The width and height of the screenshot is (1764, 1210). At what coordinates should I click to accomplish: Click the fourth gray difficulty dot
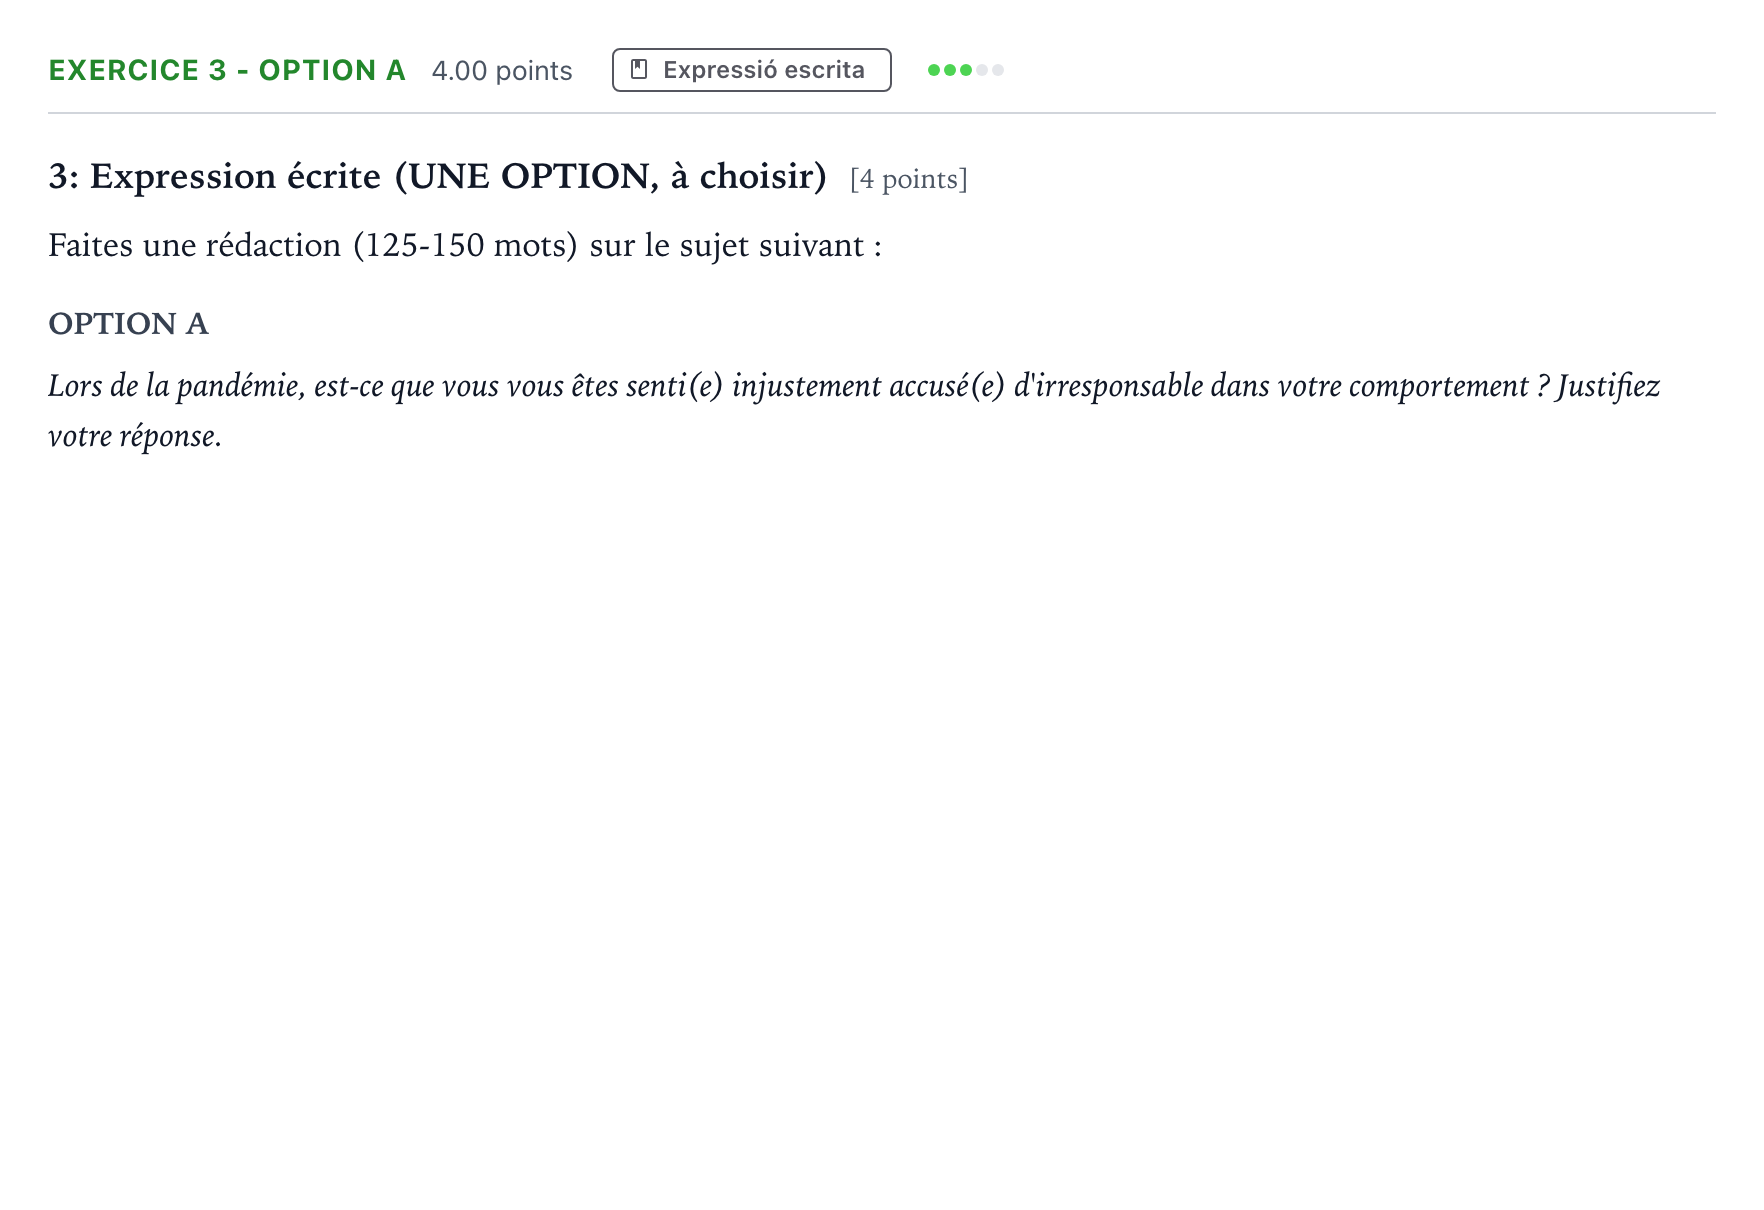pyautogui.click(x=982, y=70)
